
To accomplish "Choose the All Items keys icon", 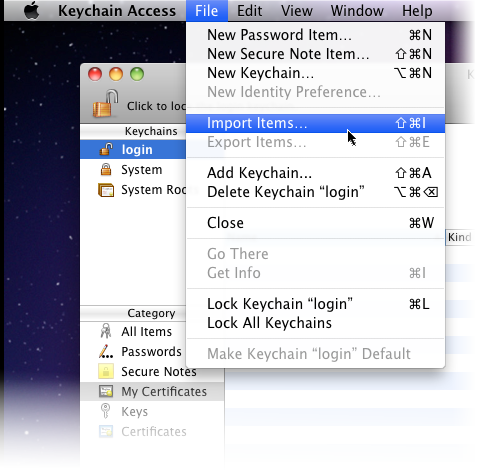I will pyautogui.click(x=106, y=331).
